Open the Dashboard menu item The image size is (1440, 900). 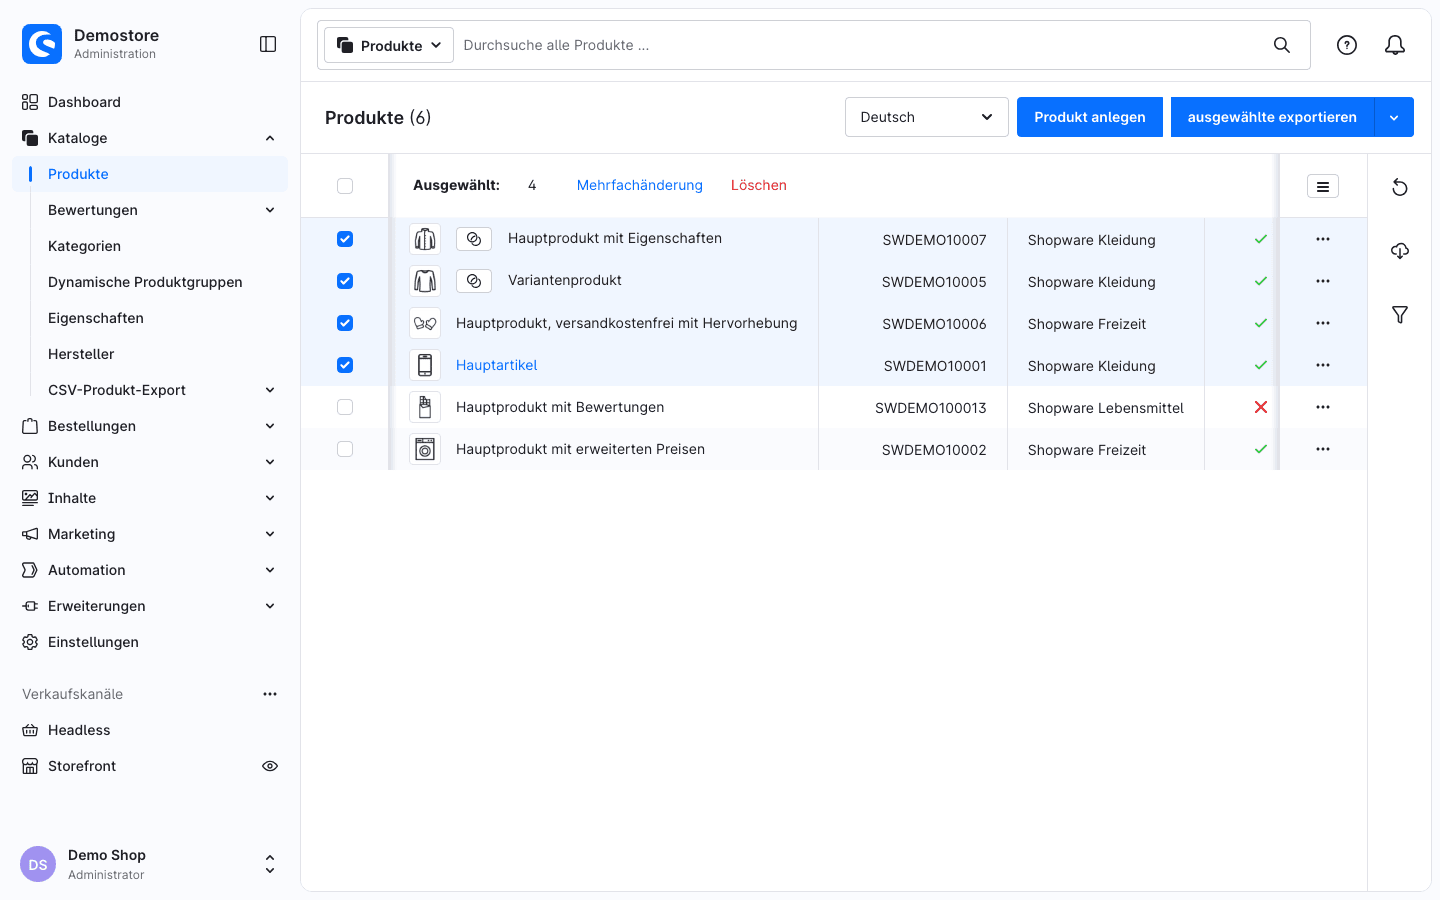[150, 102]
